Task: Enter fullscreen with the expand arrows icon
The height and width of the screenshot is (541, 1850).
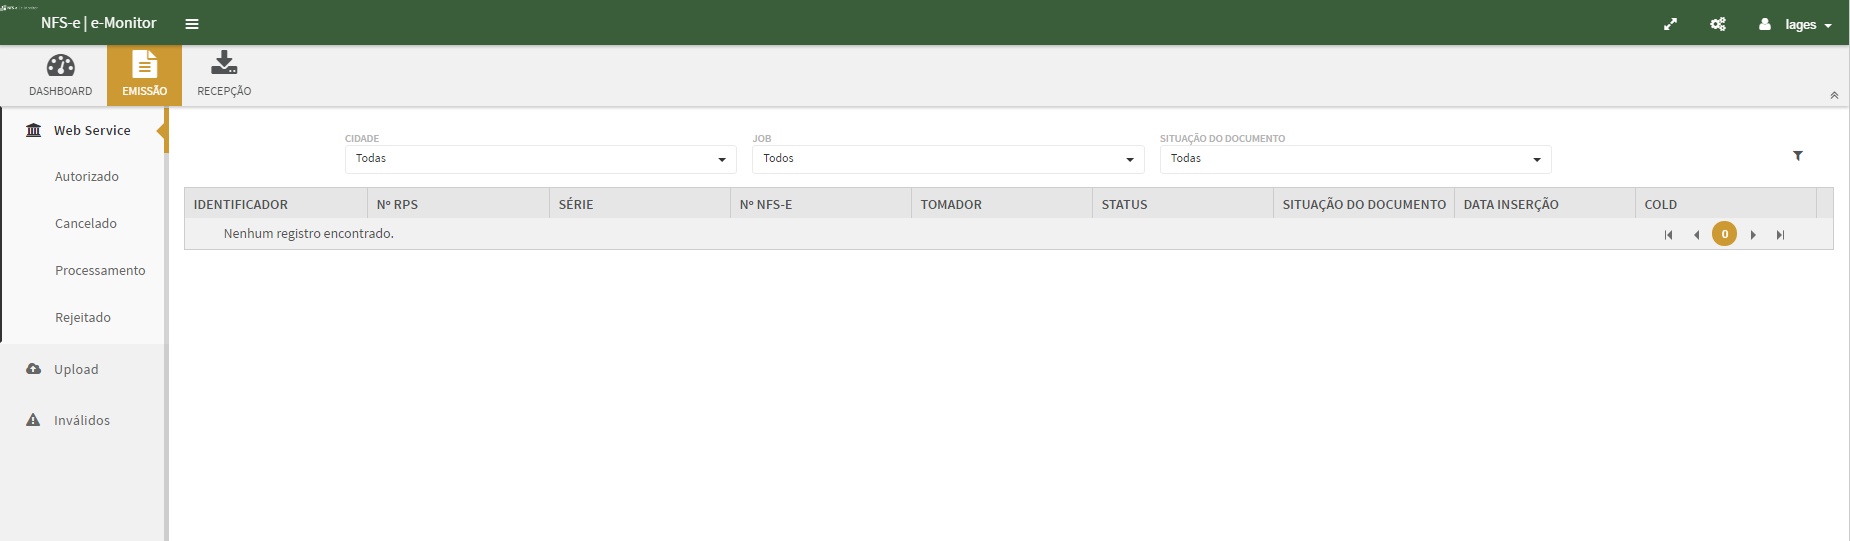Action: tap(1670, 24)
